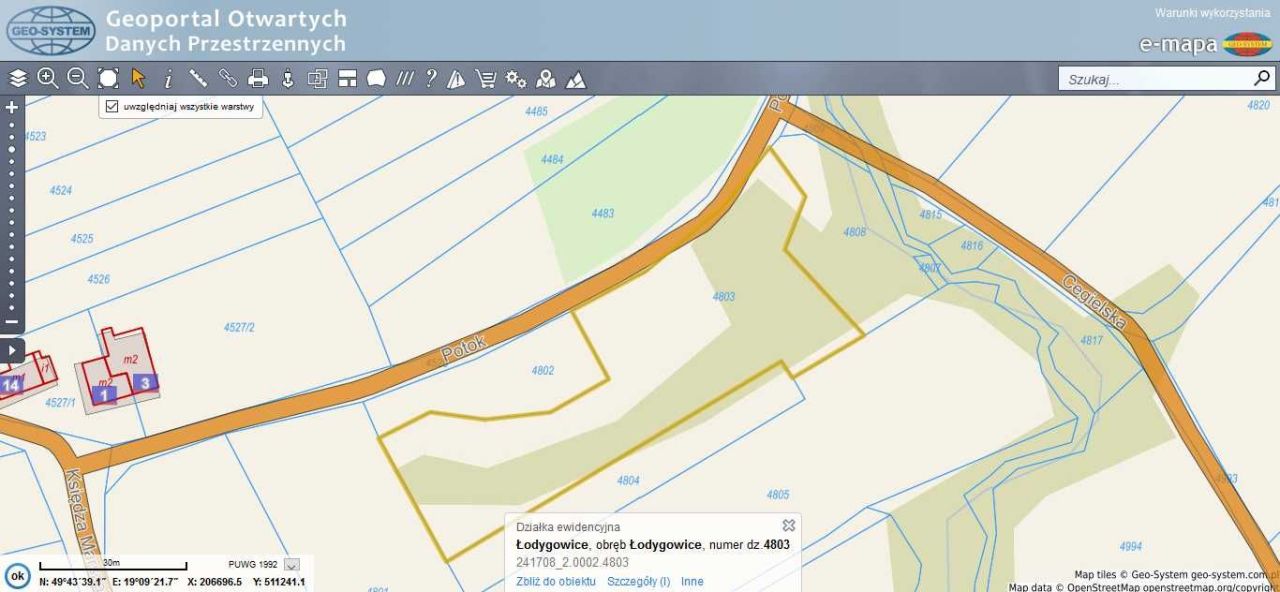Select the object info 'i' tool
The height and width of the screenshot is (592, 1280).
(x=168, y=77)
